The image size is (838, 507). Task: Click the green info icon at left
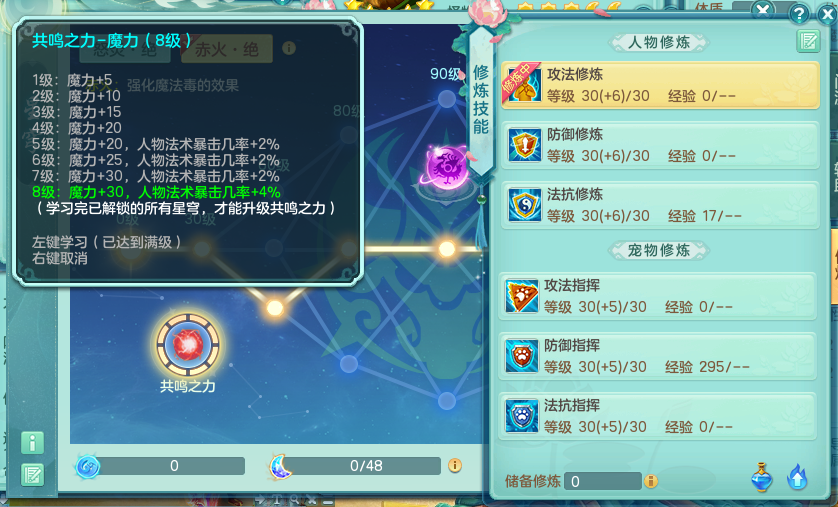32,443
